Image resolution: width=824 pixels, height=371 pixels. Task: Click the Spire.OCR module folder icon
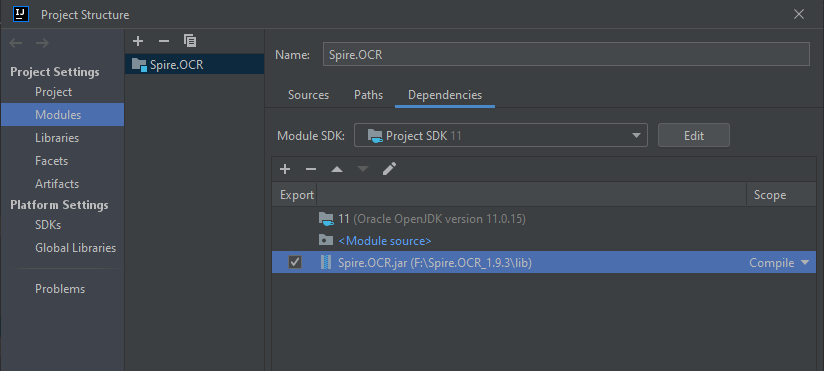pyautogui.click(x=139, y=65)
